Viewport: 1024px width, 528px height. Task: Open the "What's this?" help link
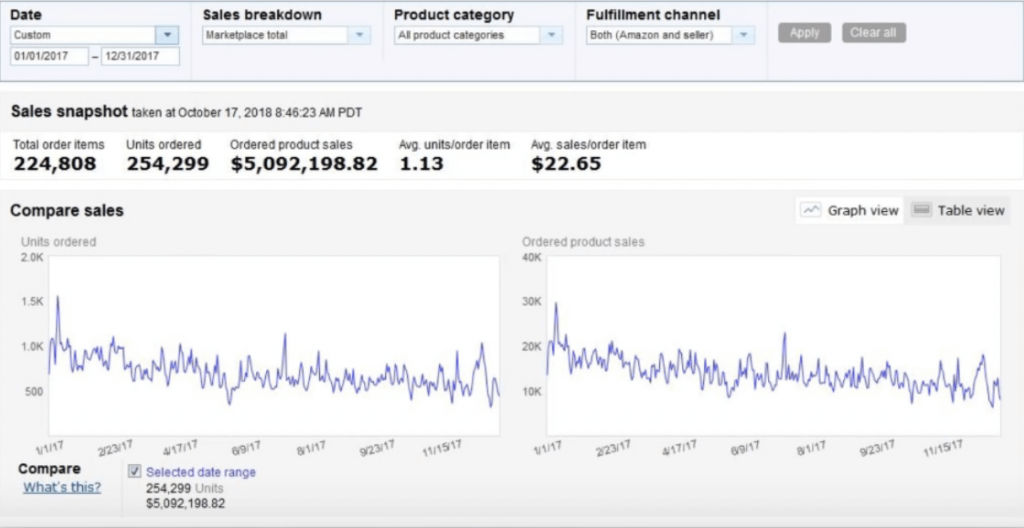click(x=62, y=487)
